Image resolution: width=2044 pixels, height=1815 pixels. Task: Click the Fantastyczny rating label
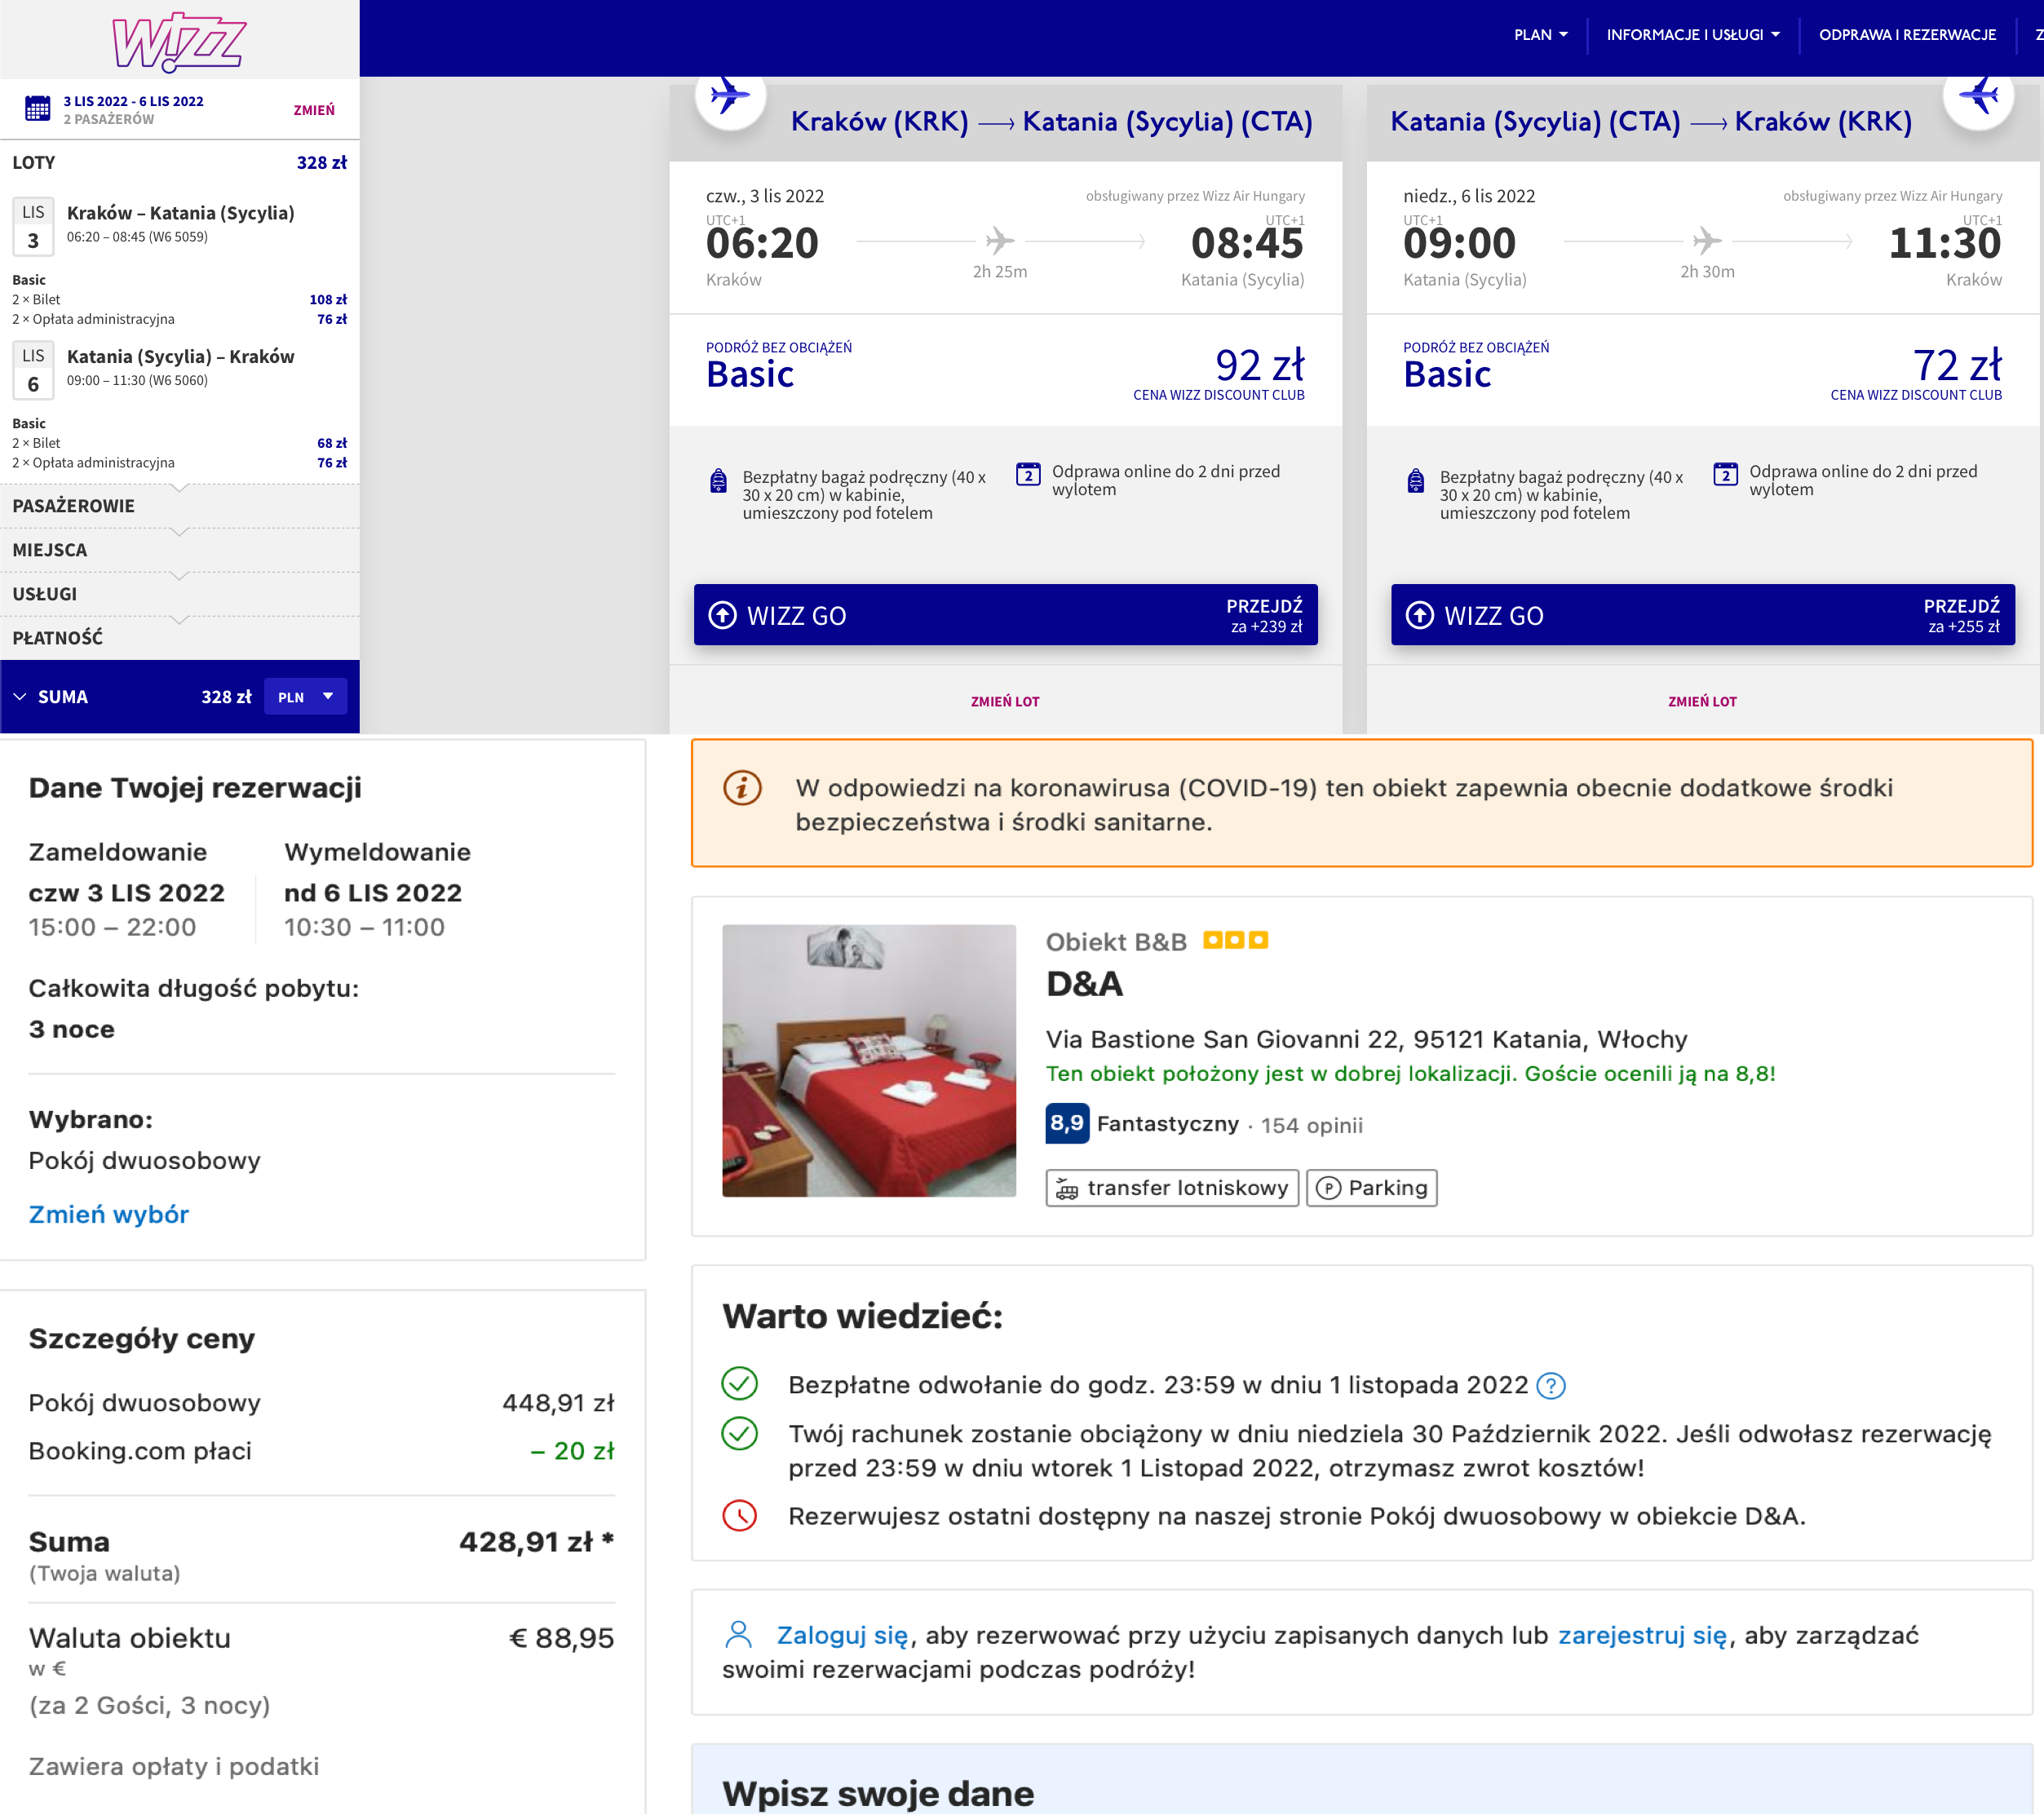1167,1123
